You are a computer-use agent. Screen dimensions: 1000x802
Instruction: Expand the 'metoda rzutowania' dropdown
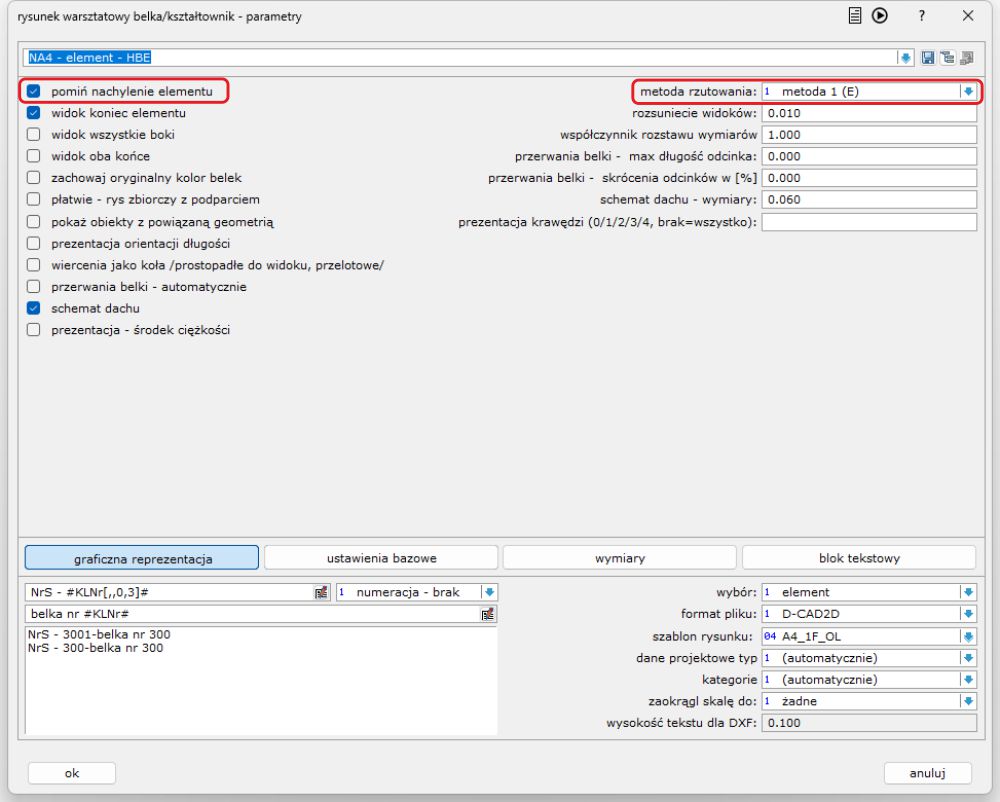967,92
